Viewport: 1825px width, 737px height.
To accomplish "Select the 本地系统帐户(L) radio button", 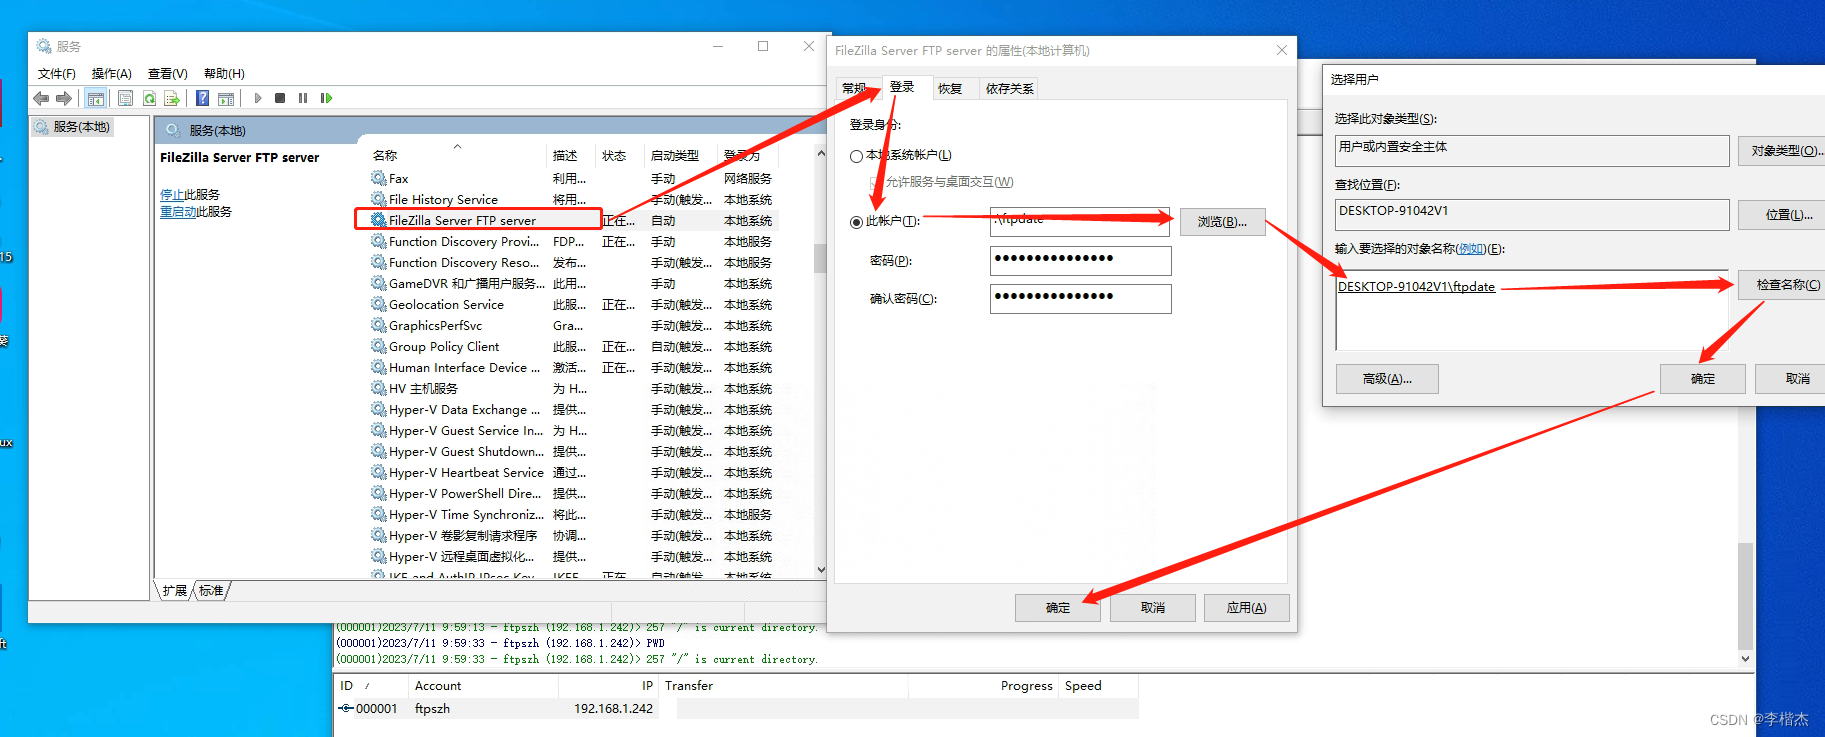I will (x=856, y=156).
